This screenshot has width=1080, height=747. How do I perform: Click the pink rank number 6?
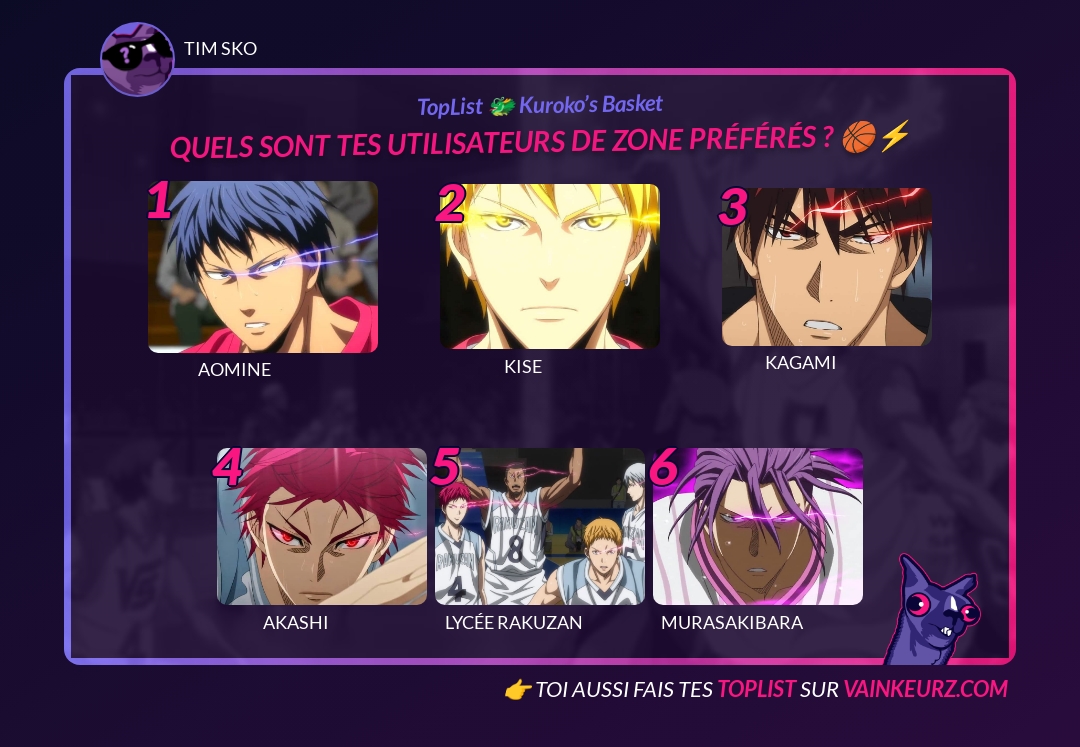664,467
